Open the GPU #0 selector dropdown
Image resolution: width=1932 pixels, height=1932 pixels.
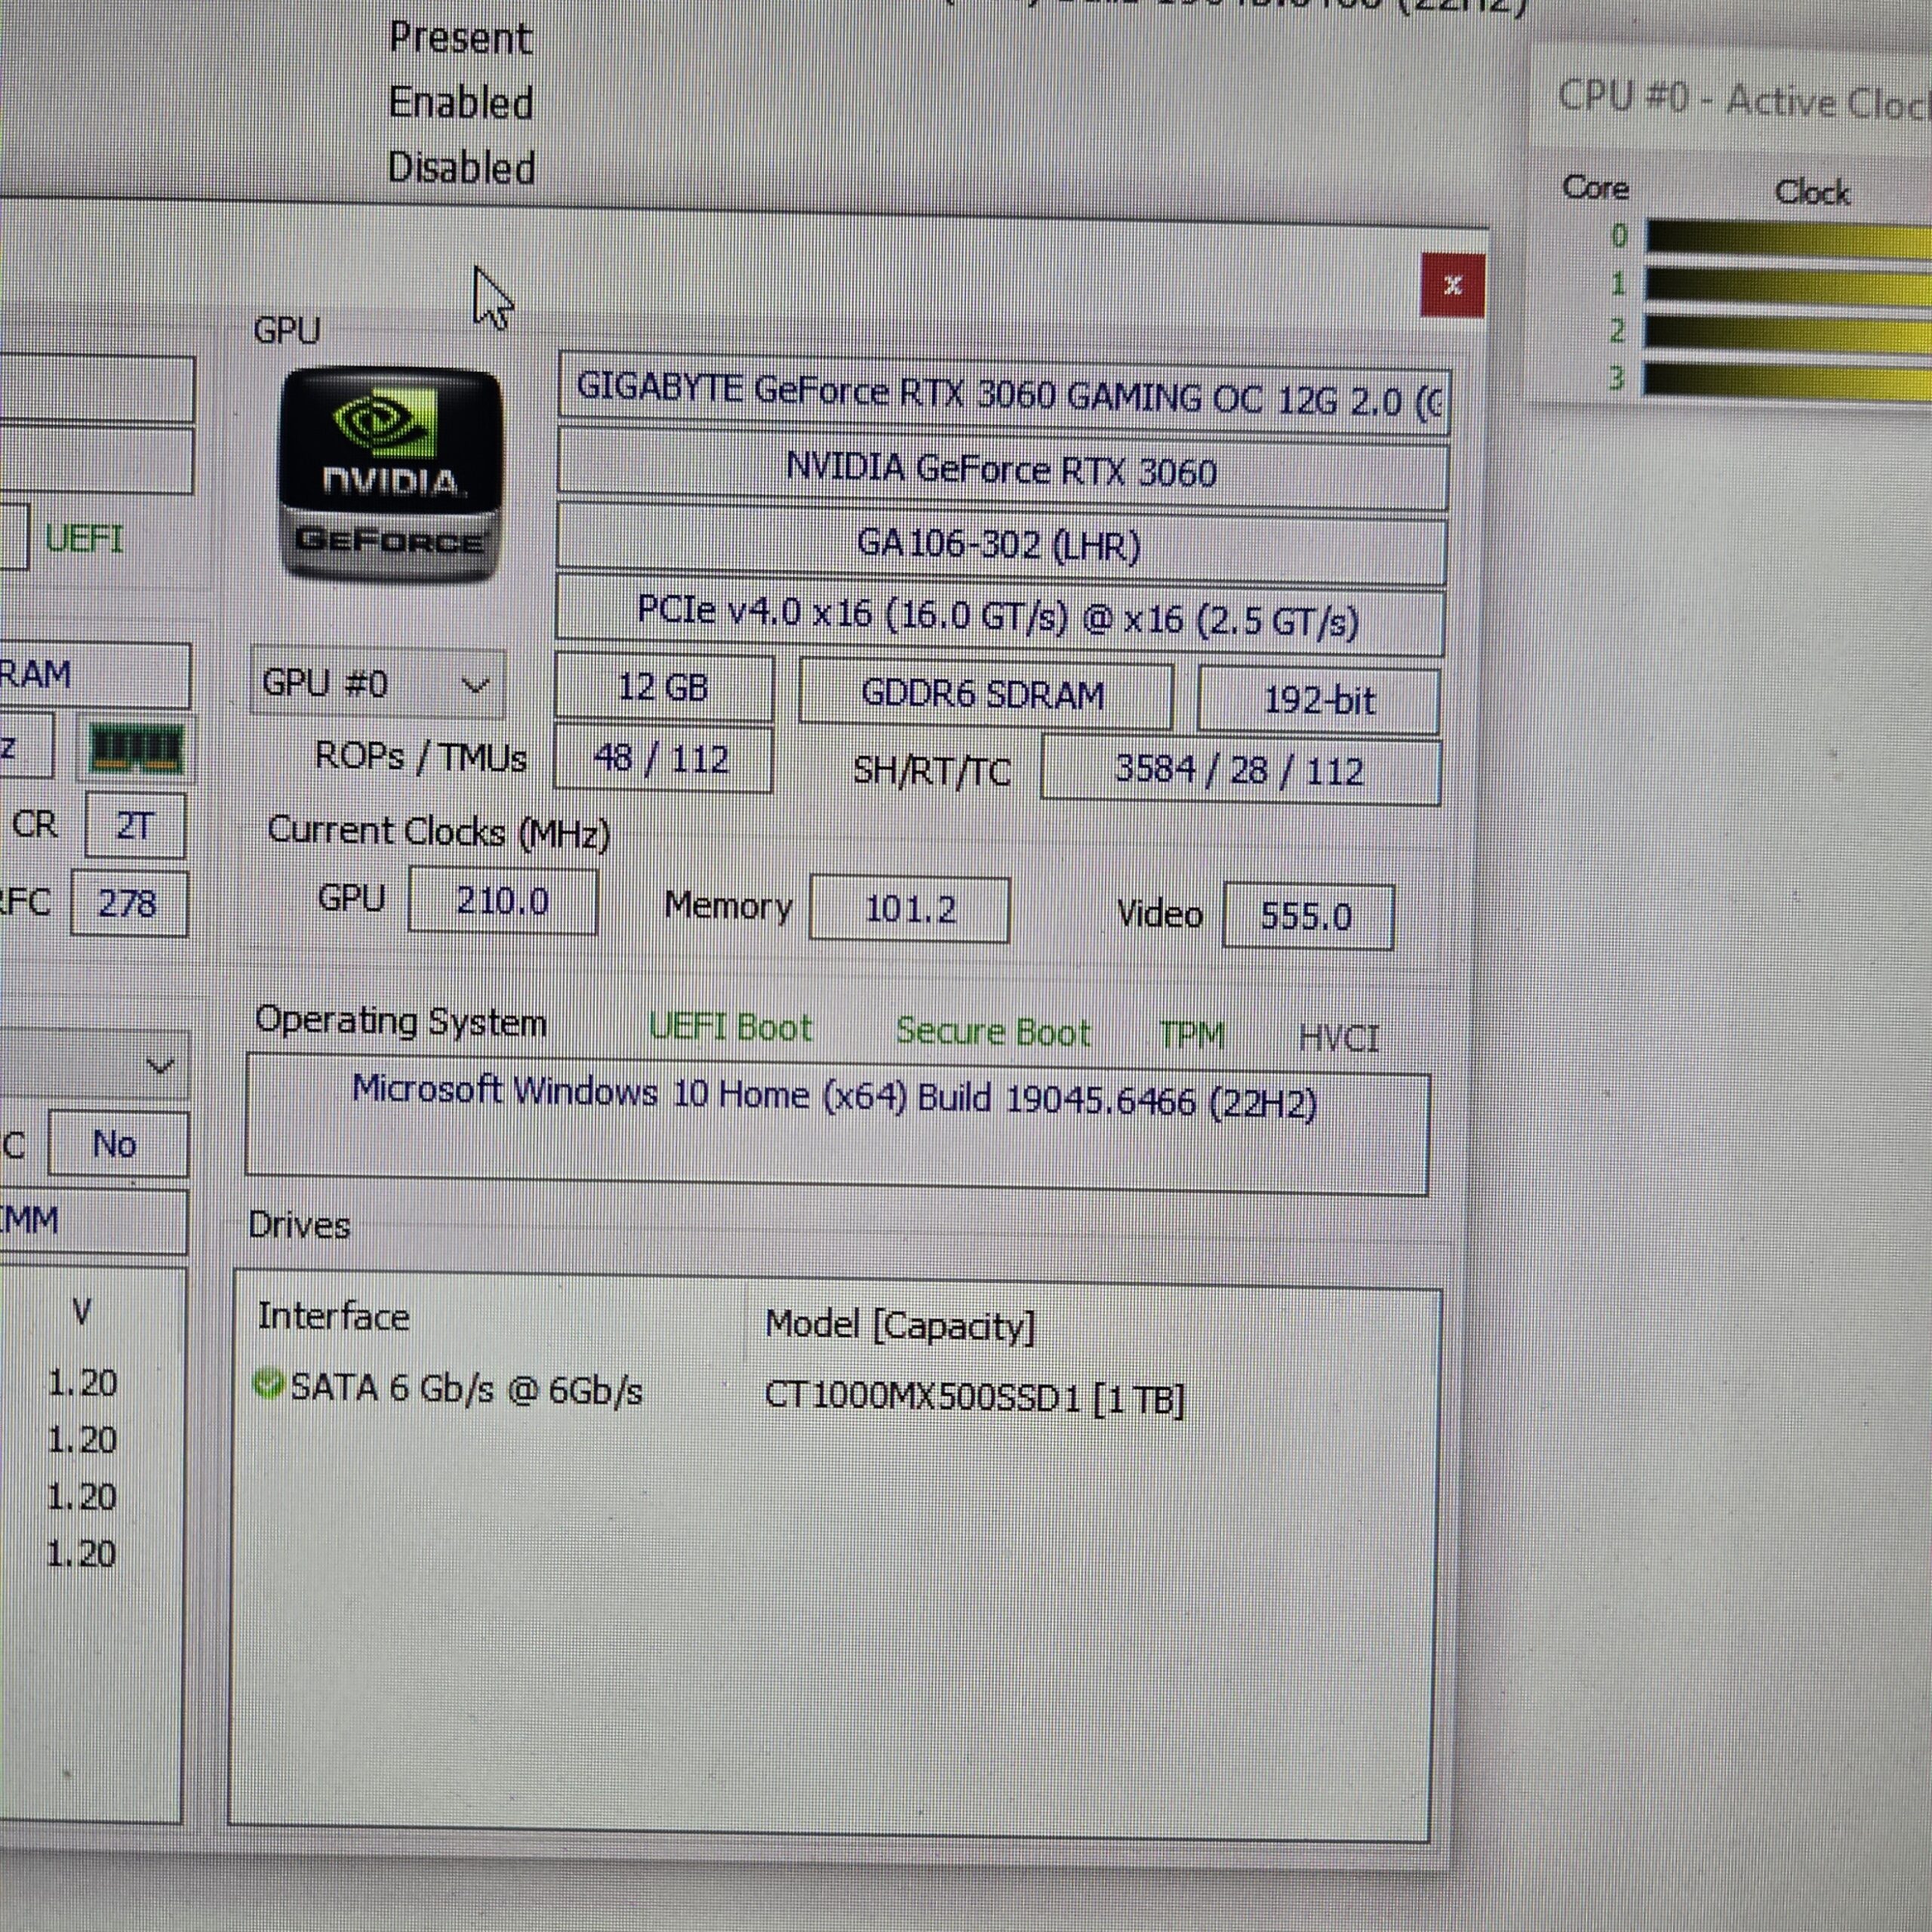pos(377,684)
